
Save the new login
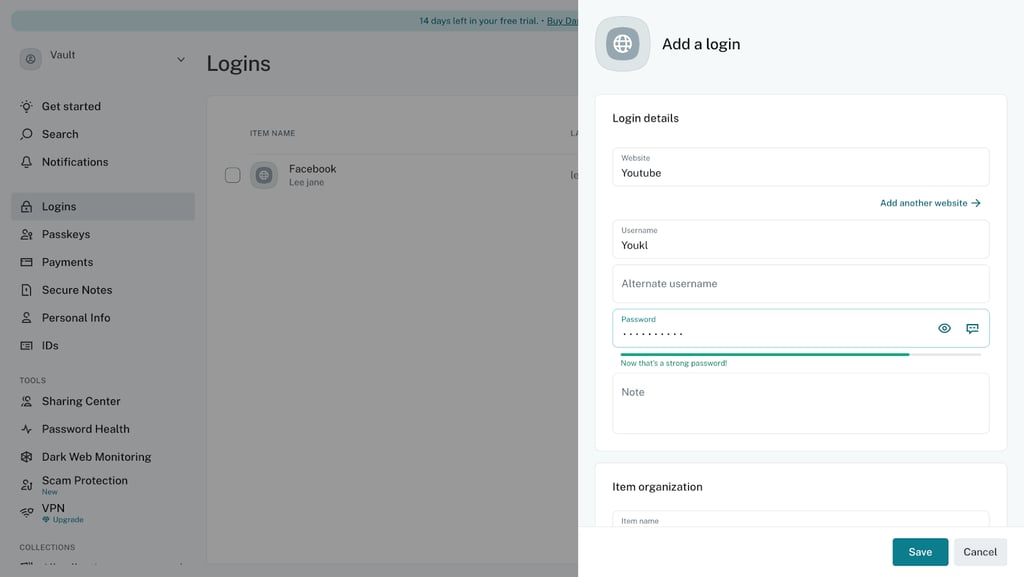click(920, 552)
